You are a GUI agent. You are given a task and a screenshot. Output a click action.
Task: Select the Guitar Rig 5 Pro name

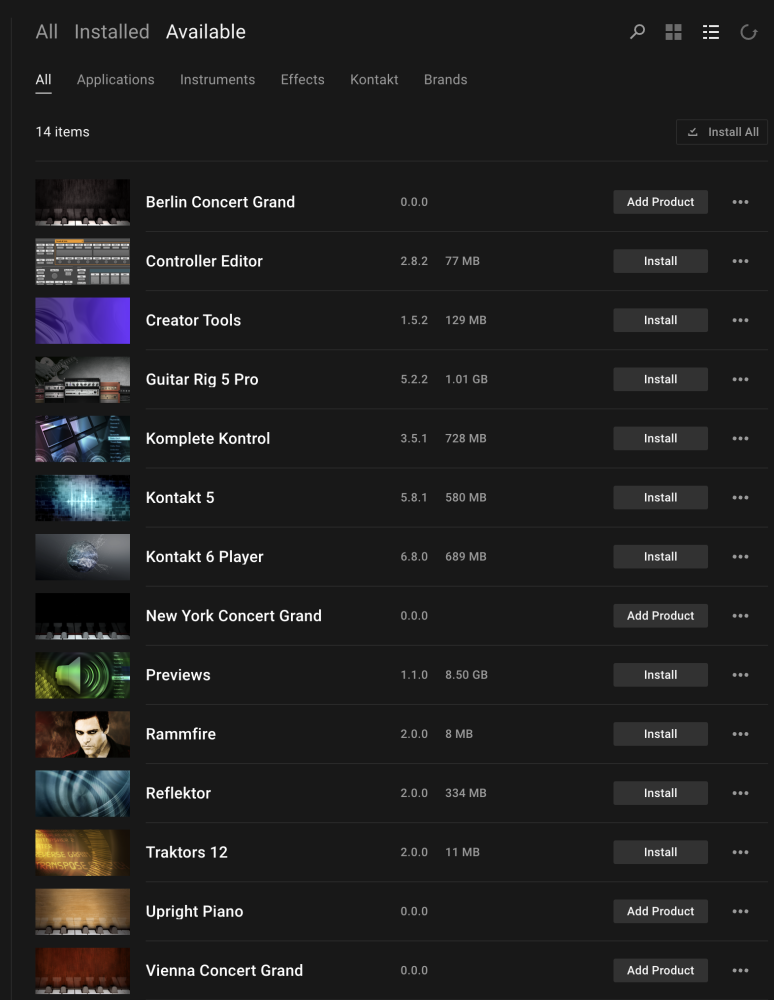pyautogui.click(x=202, y=379)
